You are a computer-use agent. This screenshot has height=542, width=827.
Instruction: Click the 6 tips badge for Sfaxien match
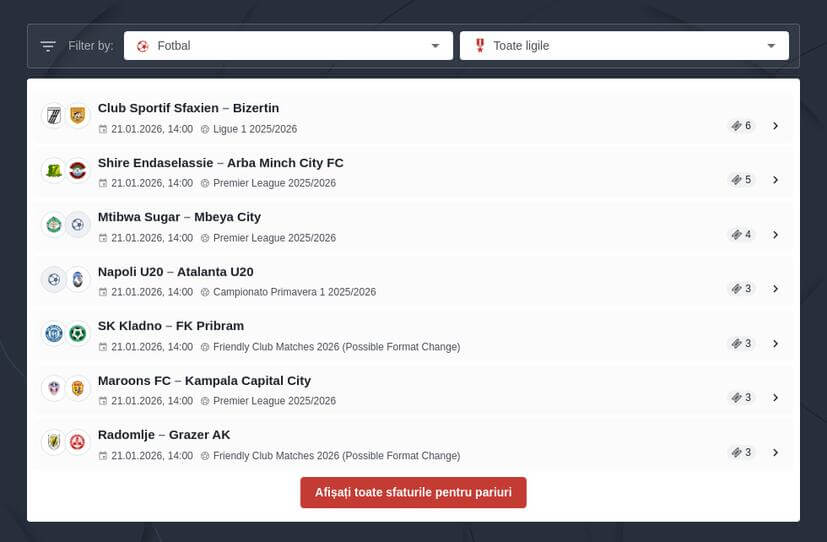point(741,126)
